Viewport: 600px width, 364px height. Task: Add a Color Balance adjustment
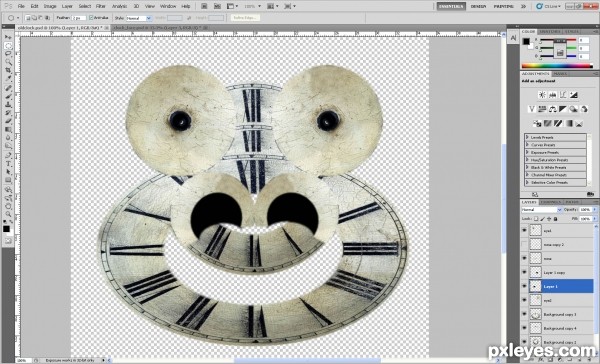552,109
